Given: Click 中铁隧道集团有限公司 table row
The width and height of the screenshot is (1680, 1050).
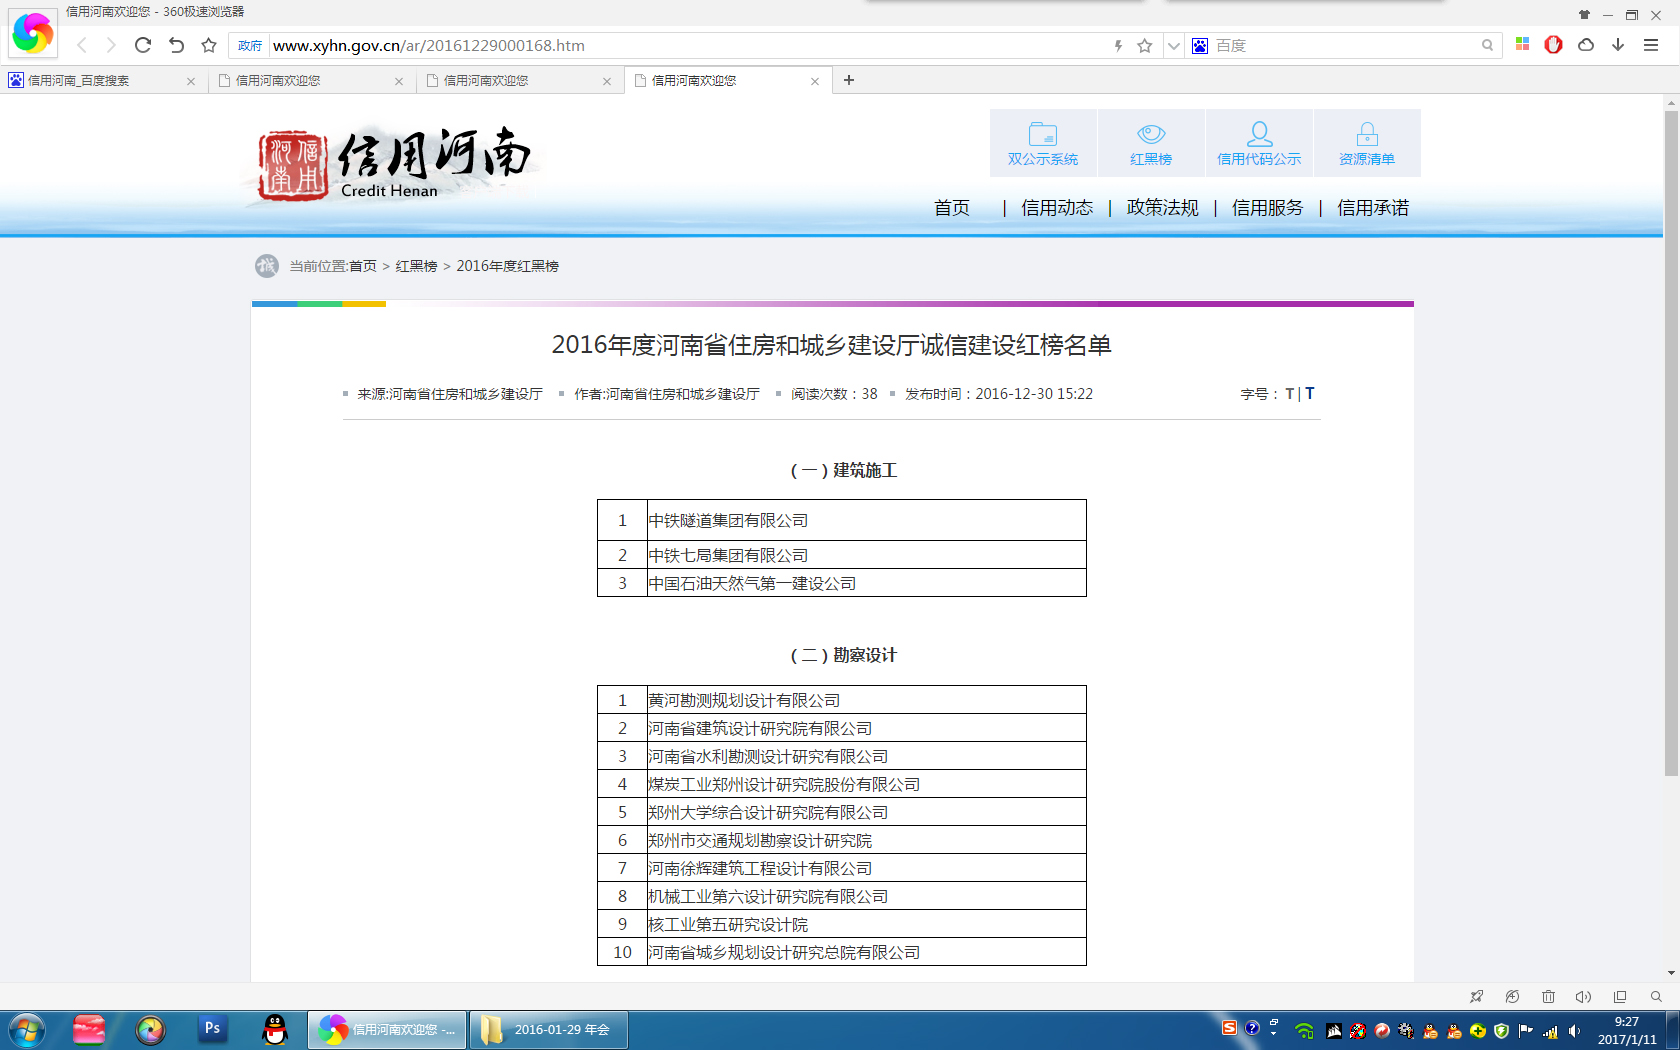Looking at the screenshot, I should (x=842, y=520).
